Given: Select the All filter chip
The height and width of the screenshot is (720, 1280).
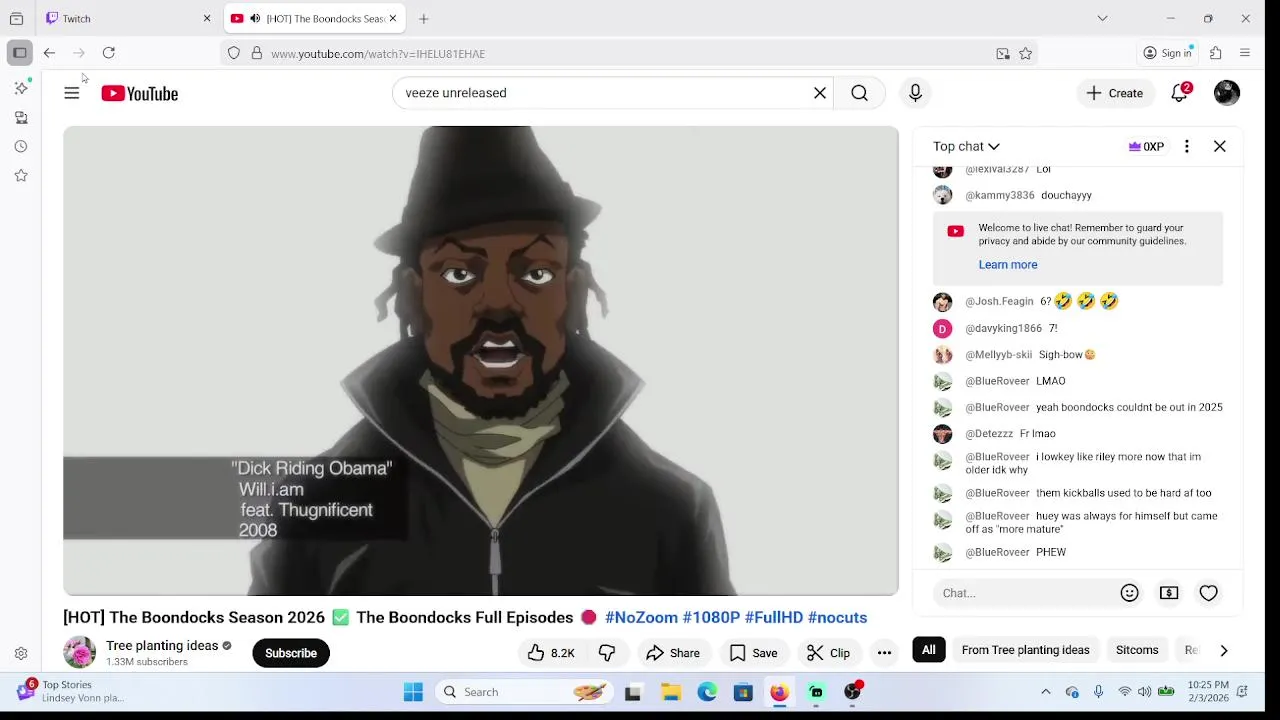Looking at the screenshot, I should (929, 650).
